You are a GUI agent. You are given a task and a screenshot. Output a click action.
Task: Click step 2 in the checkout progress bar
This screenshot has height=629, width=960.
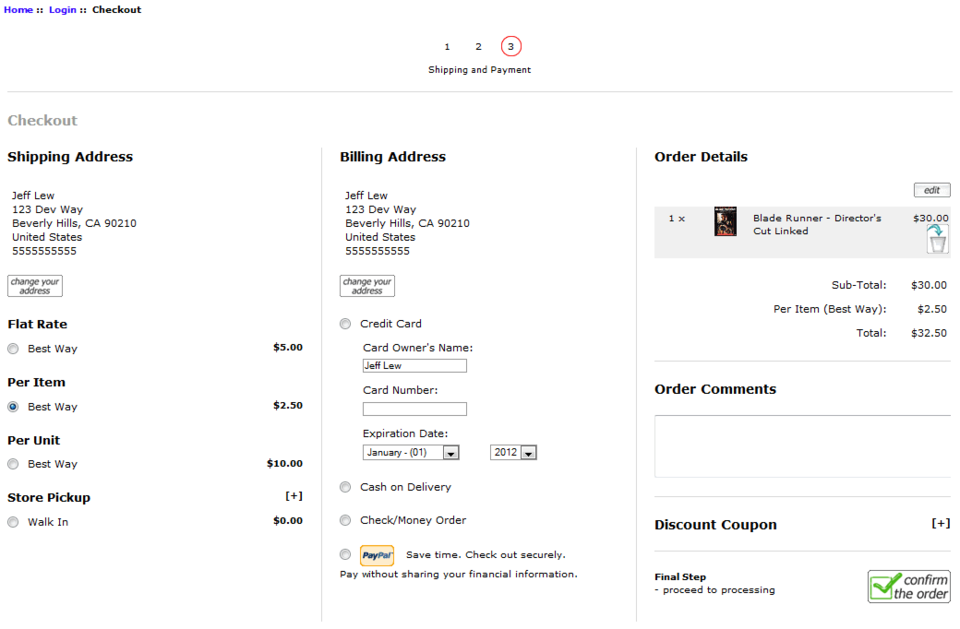tap(479, 45)
